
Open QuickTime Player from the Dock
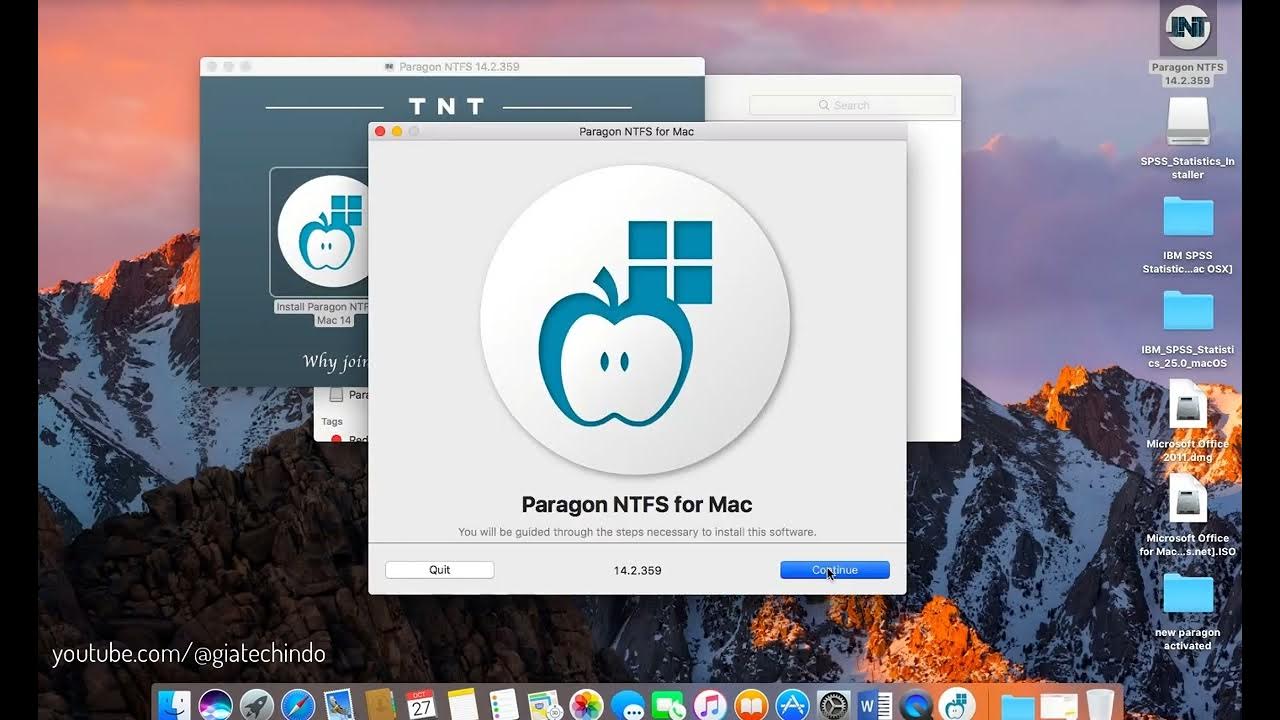coord(916,705)
